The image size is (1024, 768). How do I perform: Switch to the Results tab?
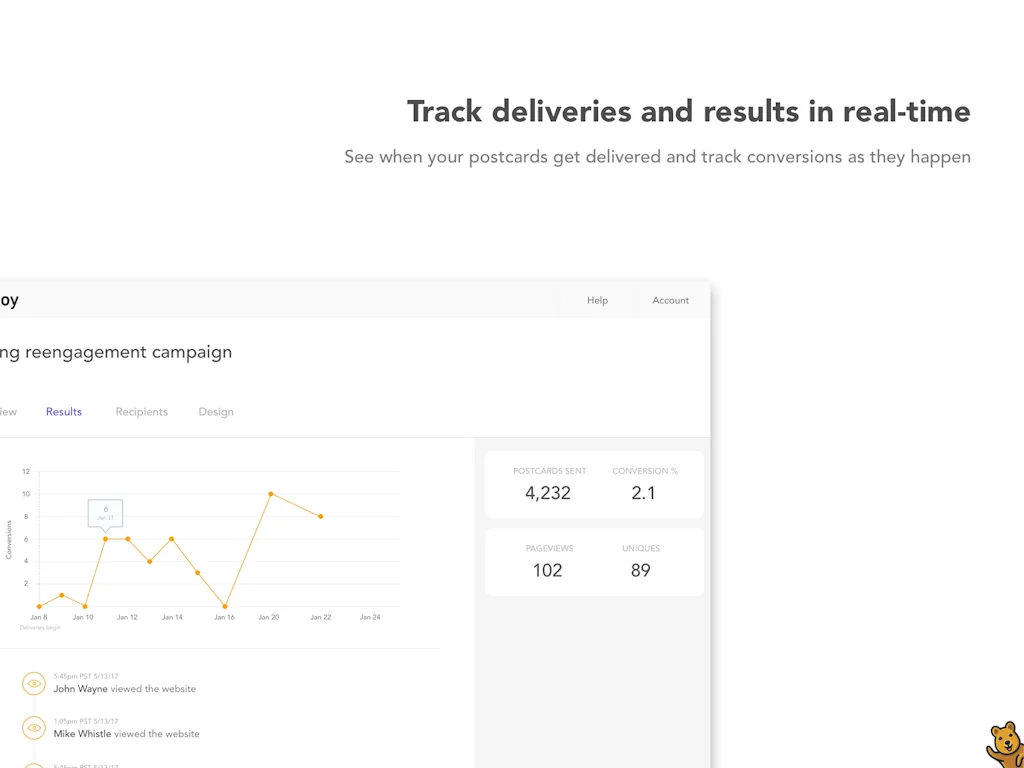click(x=64, y=411)
